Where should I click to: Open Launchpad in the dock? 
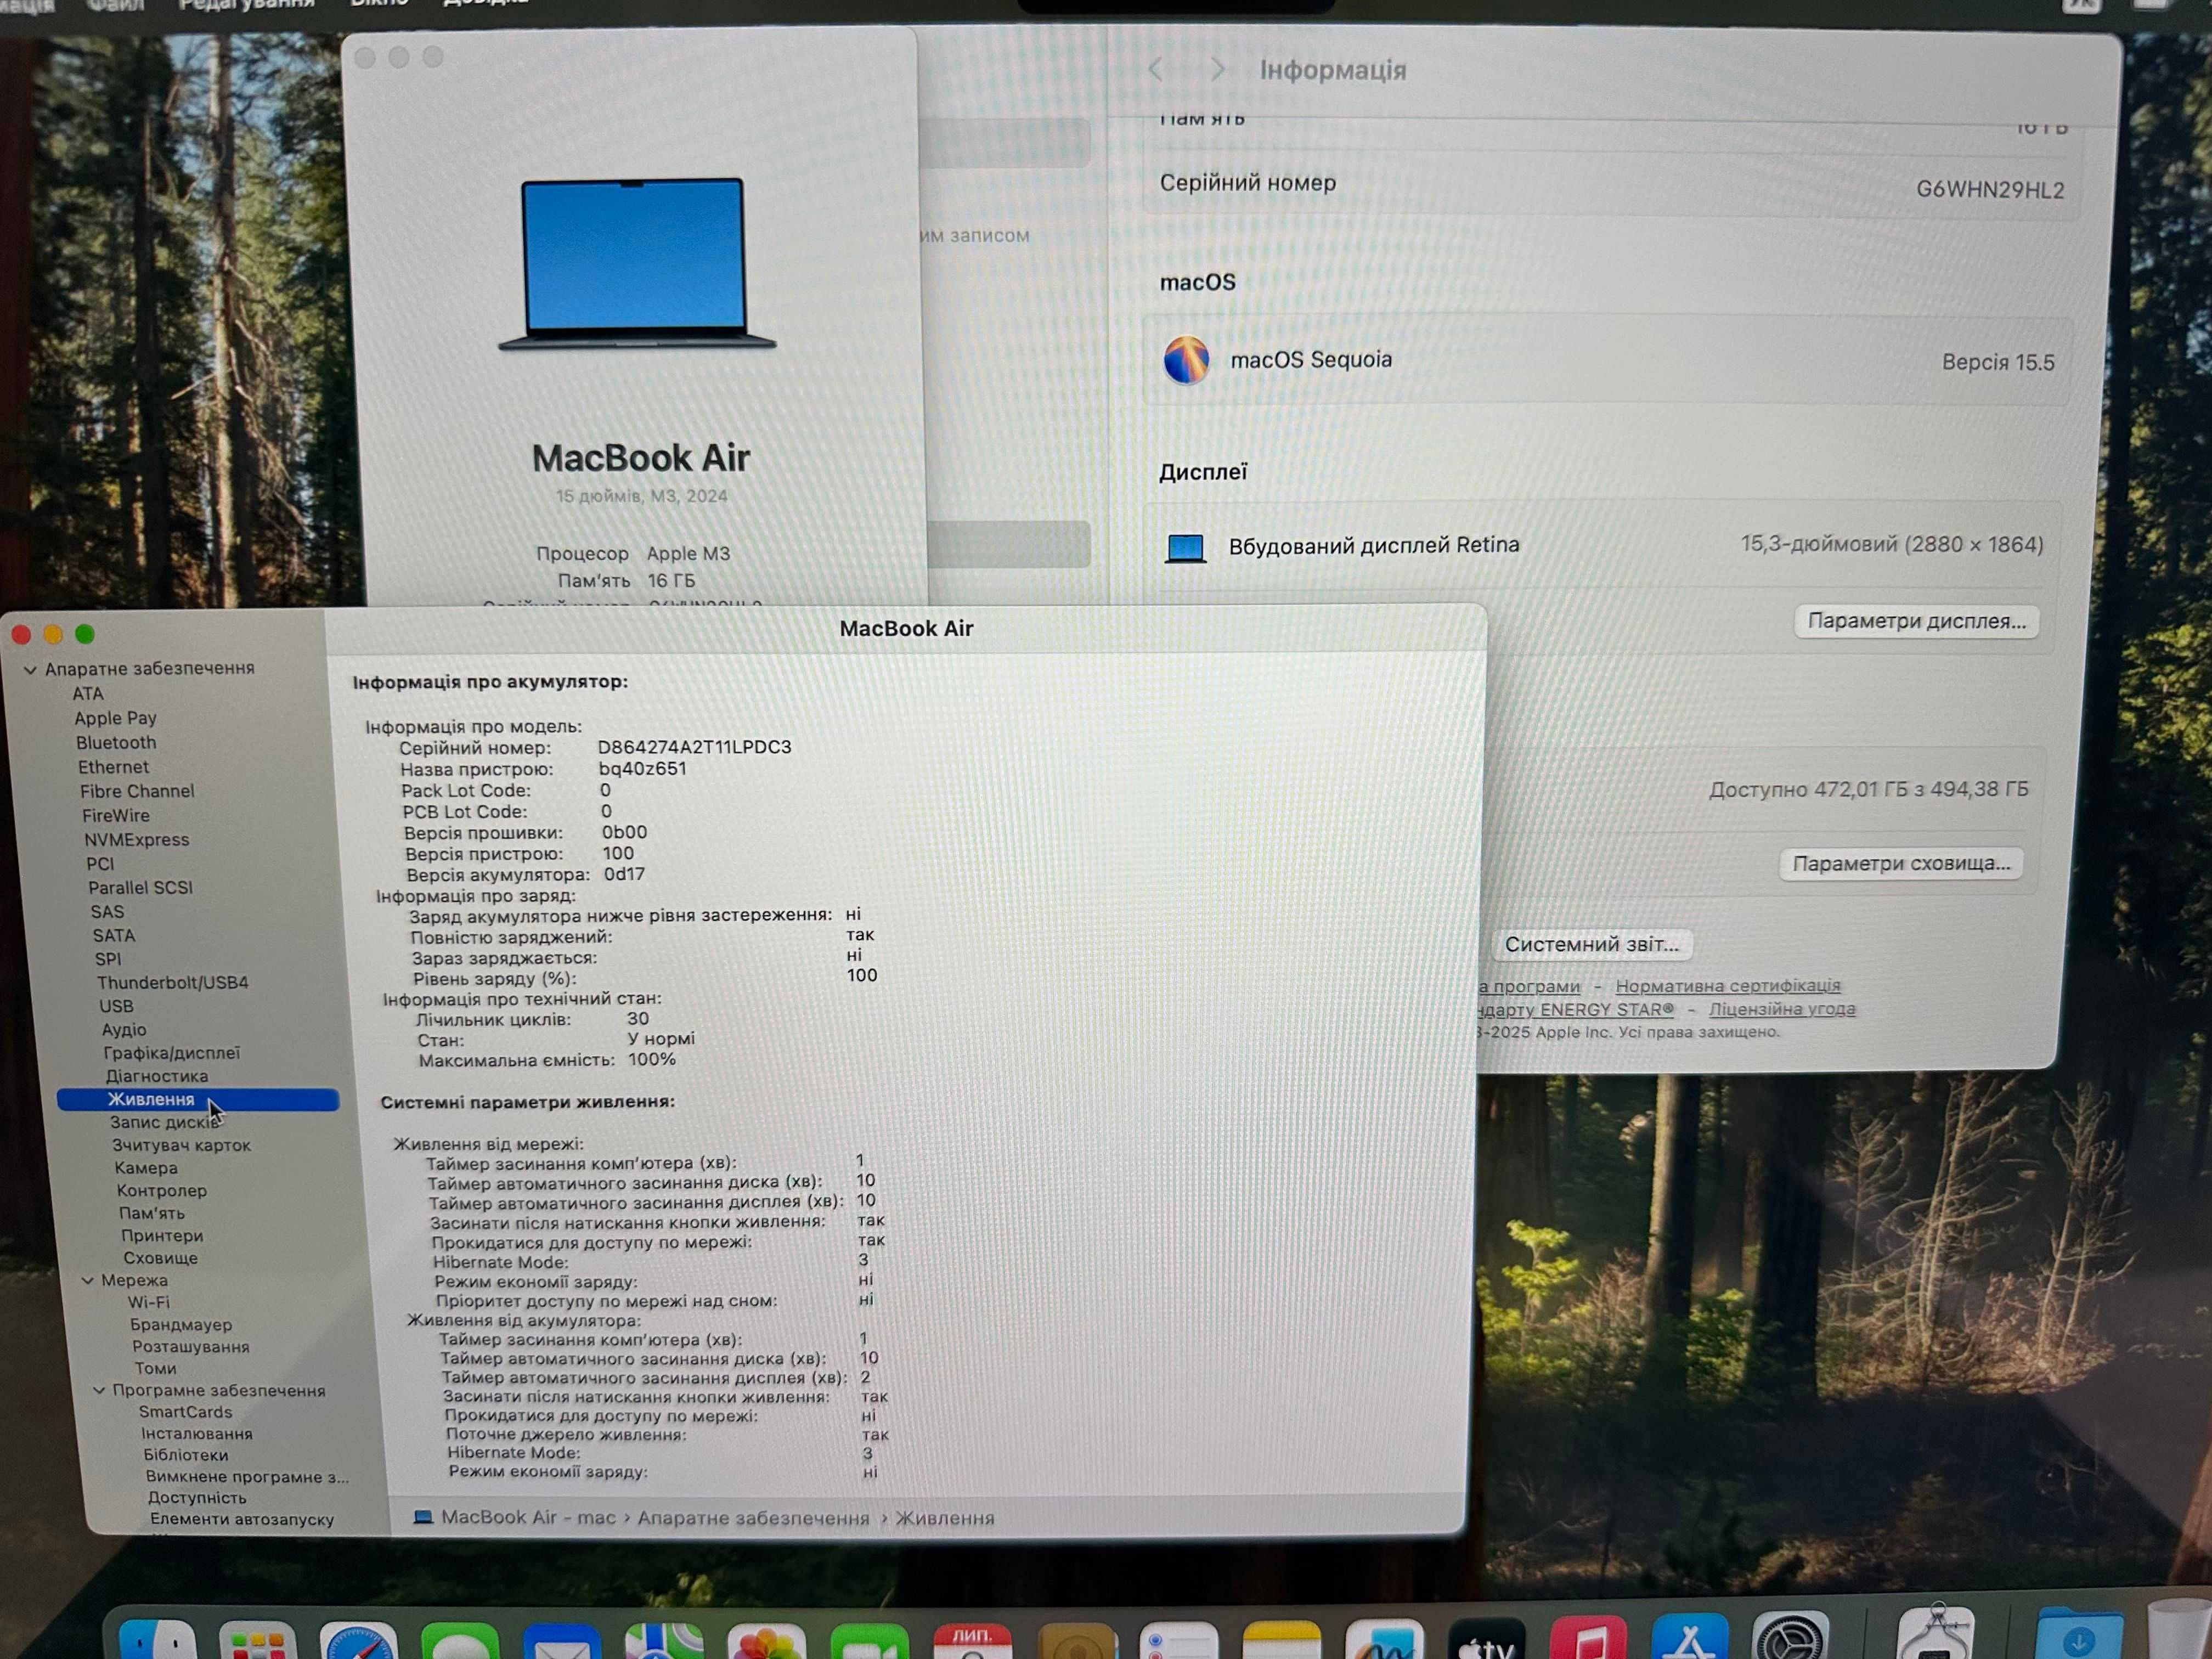click(258, 1641)
